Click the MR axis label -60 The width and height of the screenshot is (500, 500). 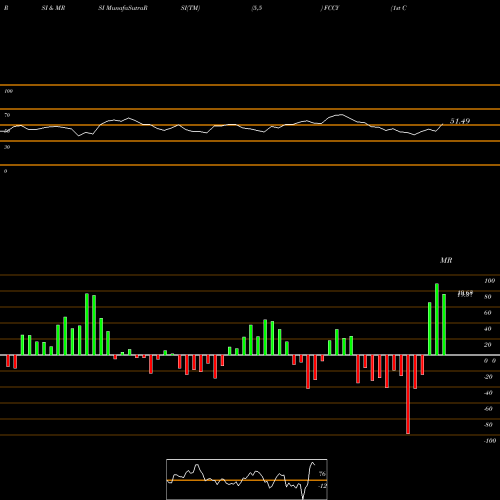click(x=488, y=409)
